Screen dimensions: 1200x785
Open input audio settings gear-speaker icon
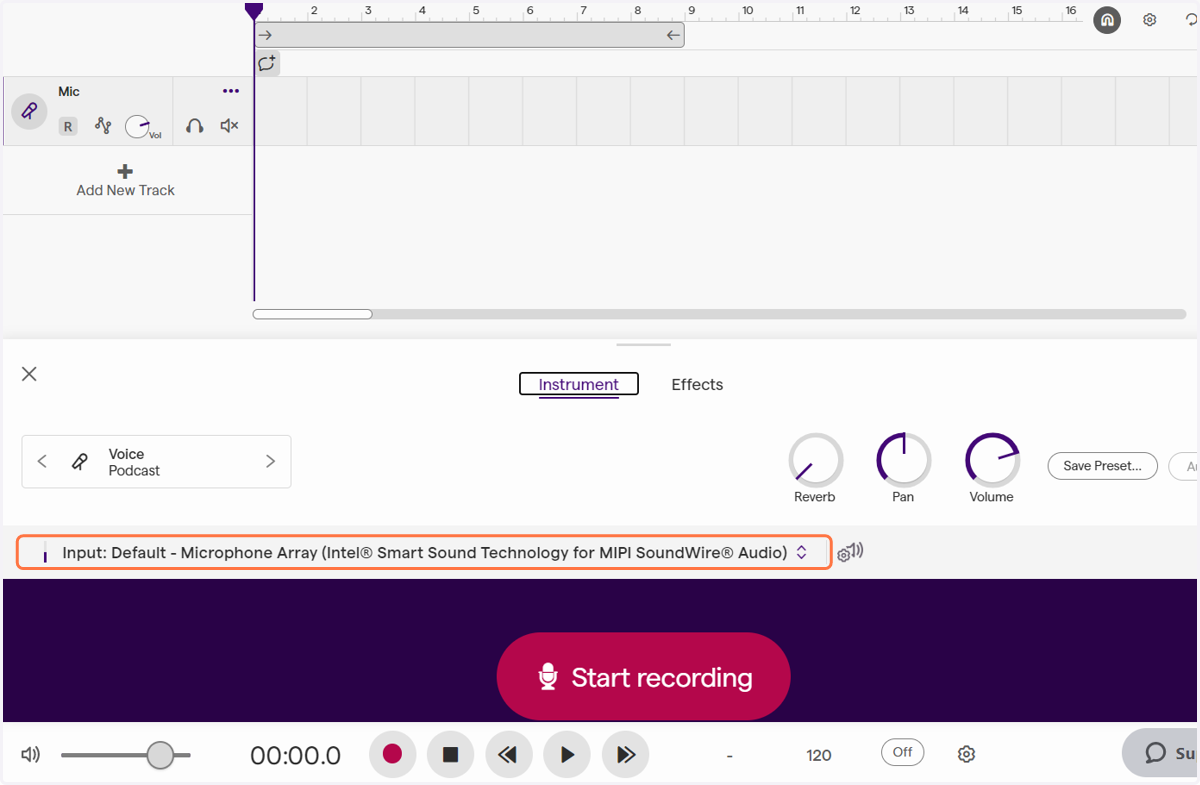[x=850, y=553]
